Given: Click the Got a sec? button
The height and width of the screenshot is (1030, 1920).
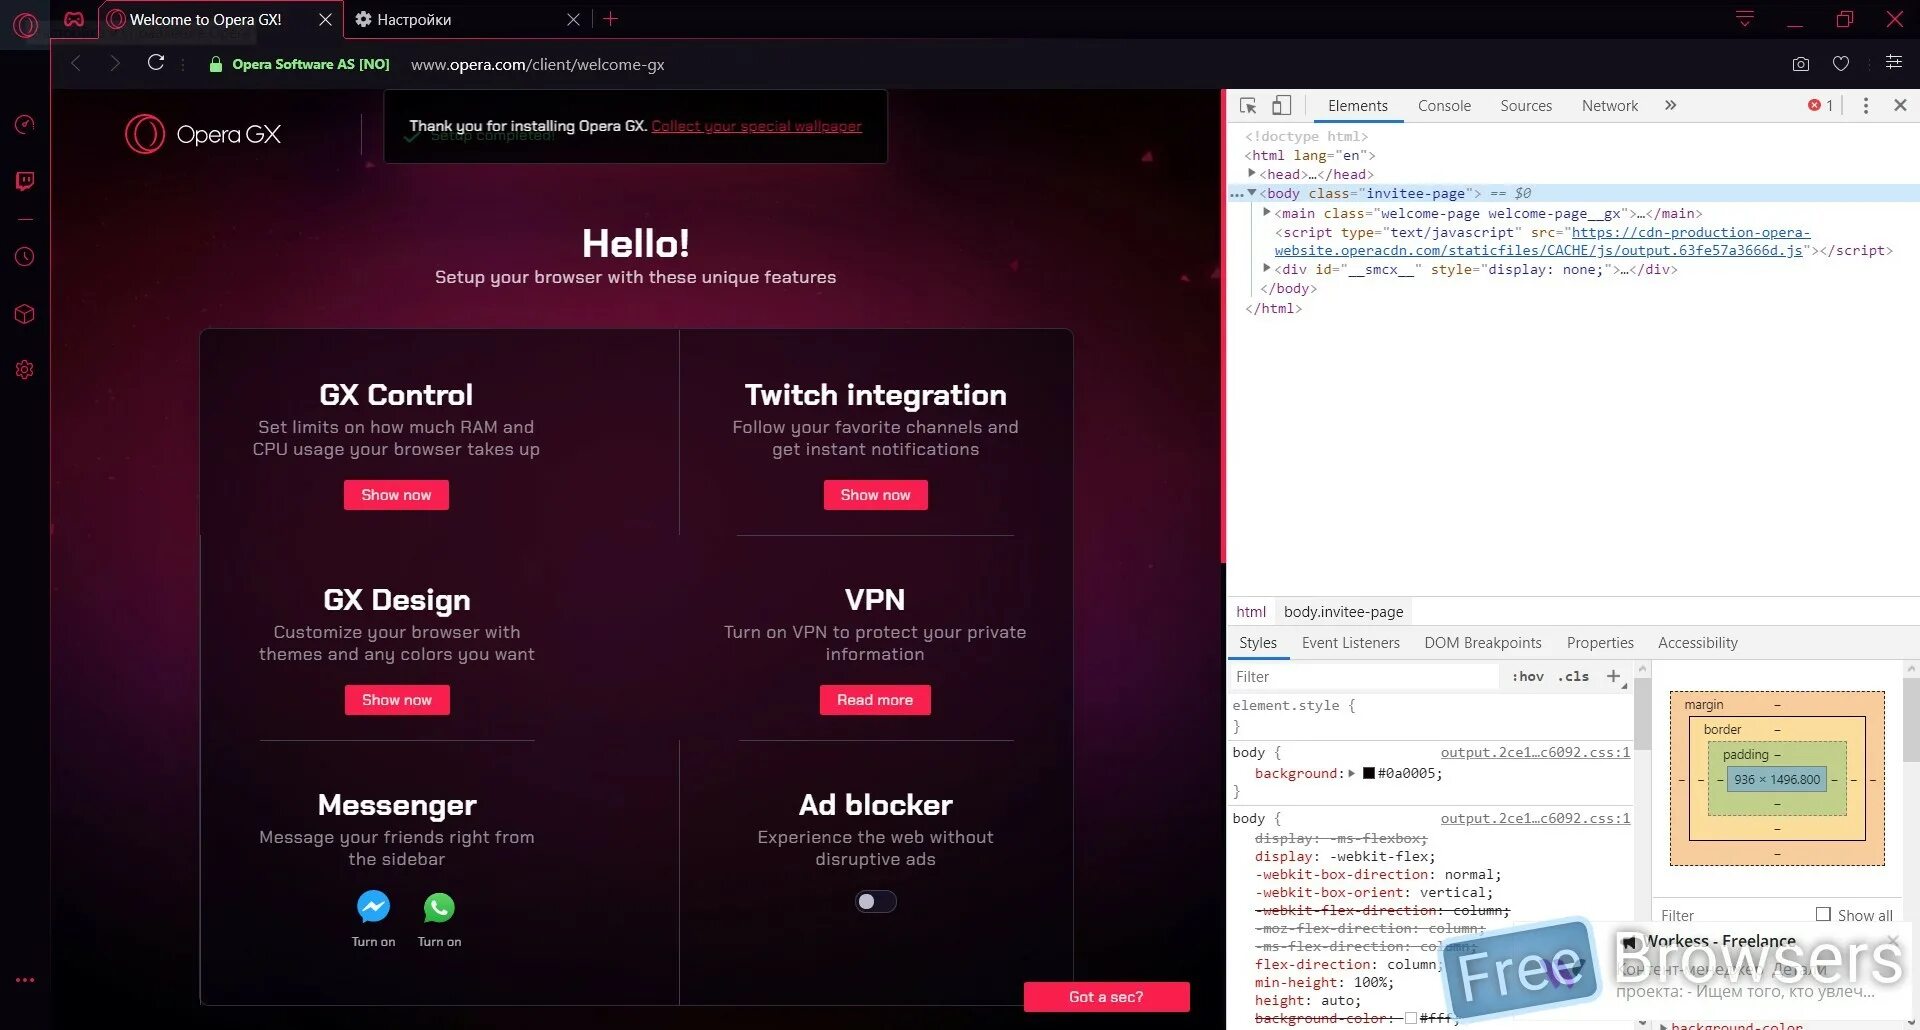Looking at the screenshot, I should tap(1106, 997).
